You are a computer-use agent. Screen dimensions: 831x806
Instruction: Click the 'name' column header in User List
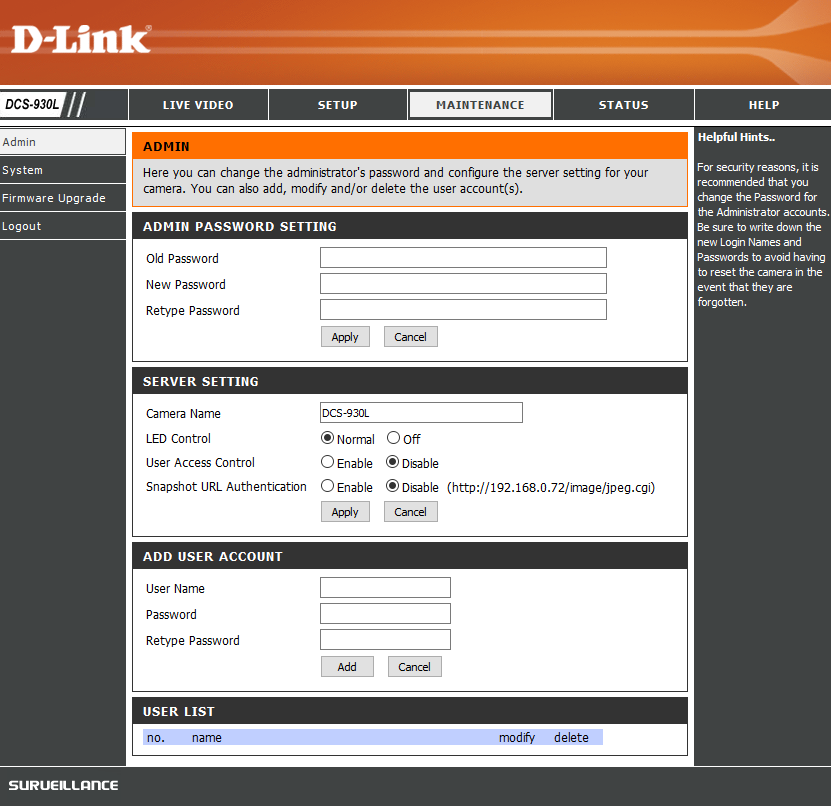207,738
